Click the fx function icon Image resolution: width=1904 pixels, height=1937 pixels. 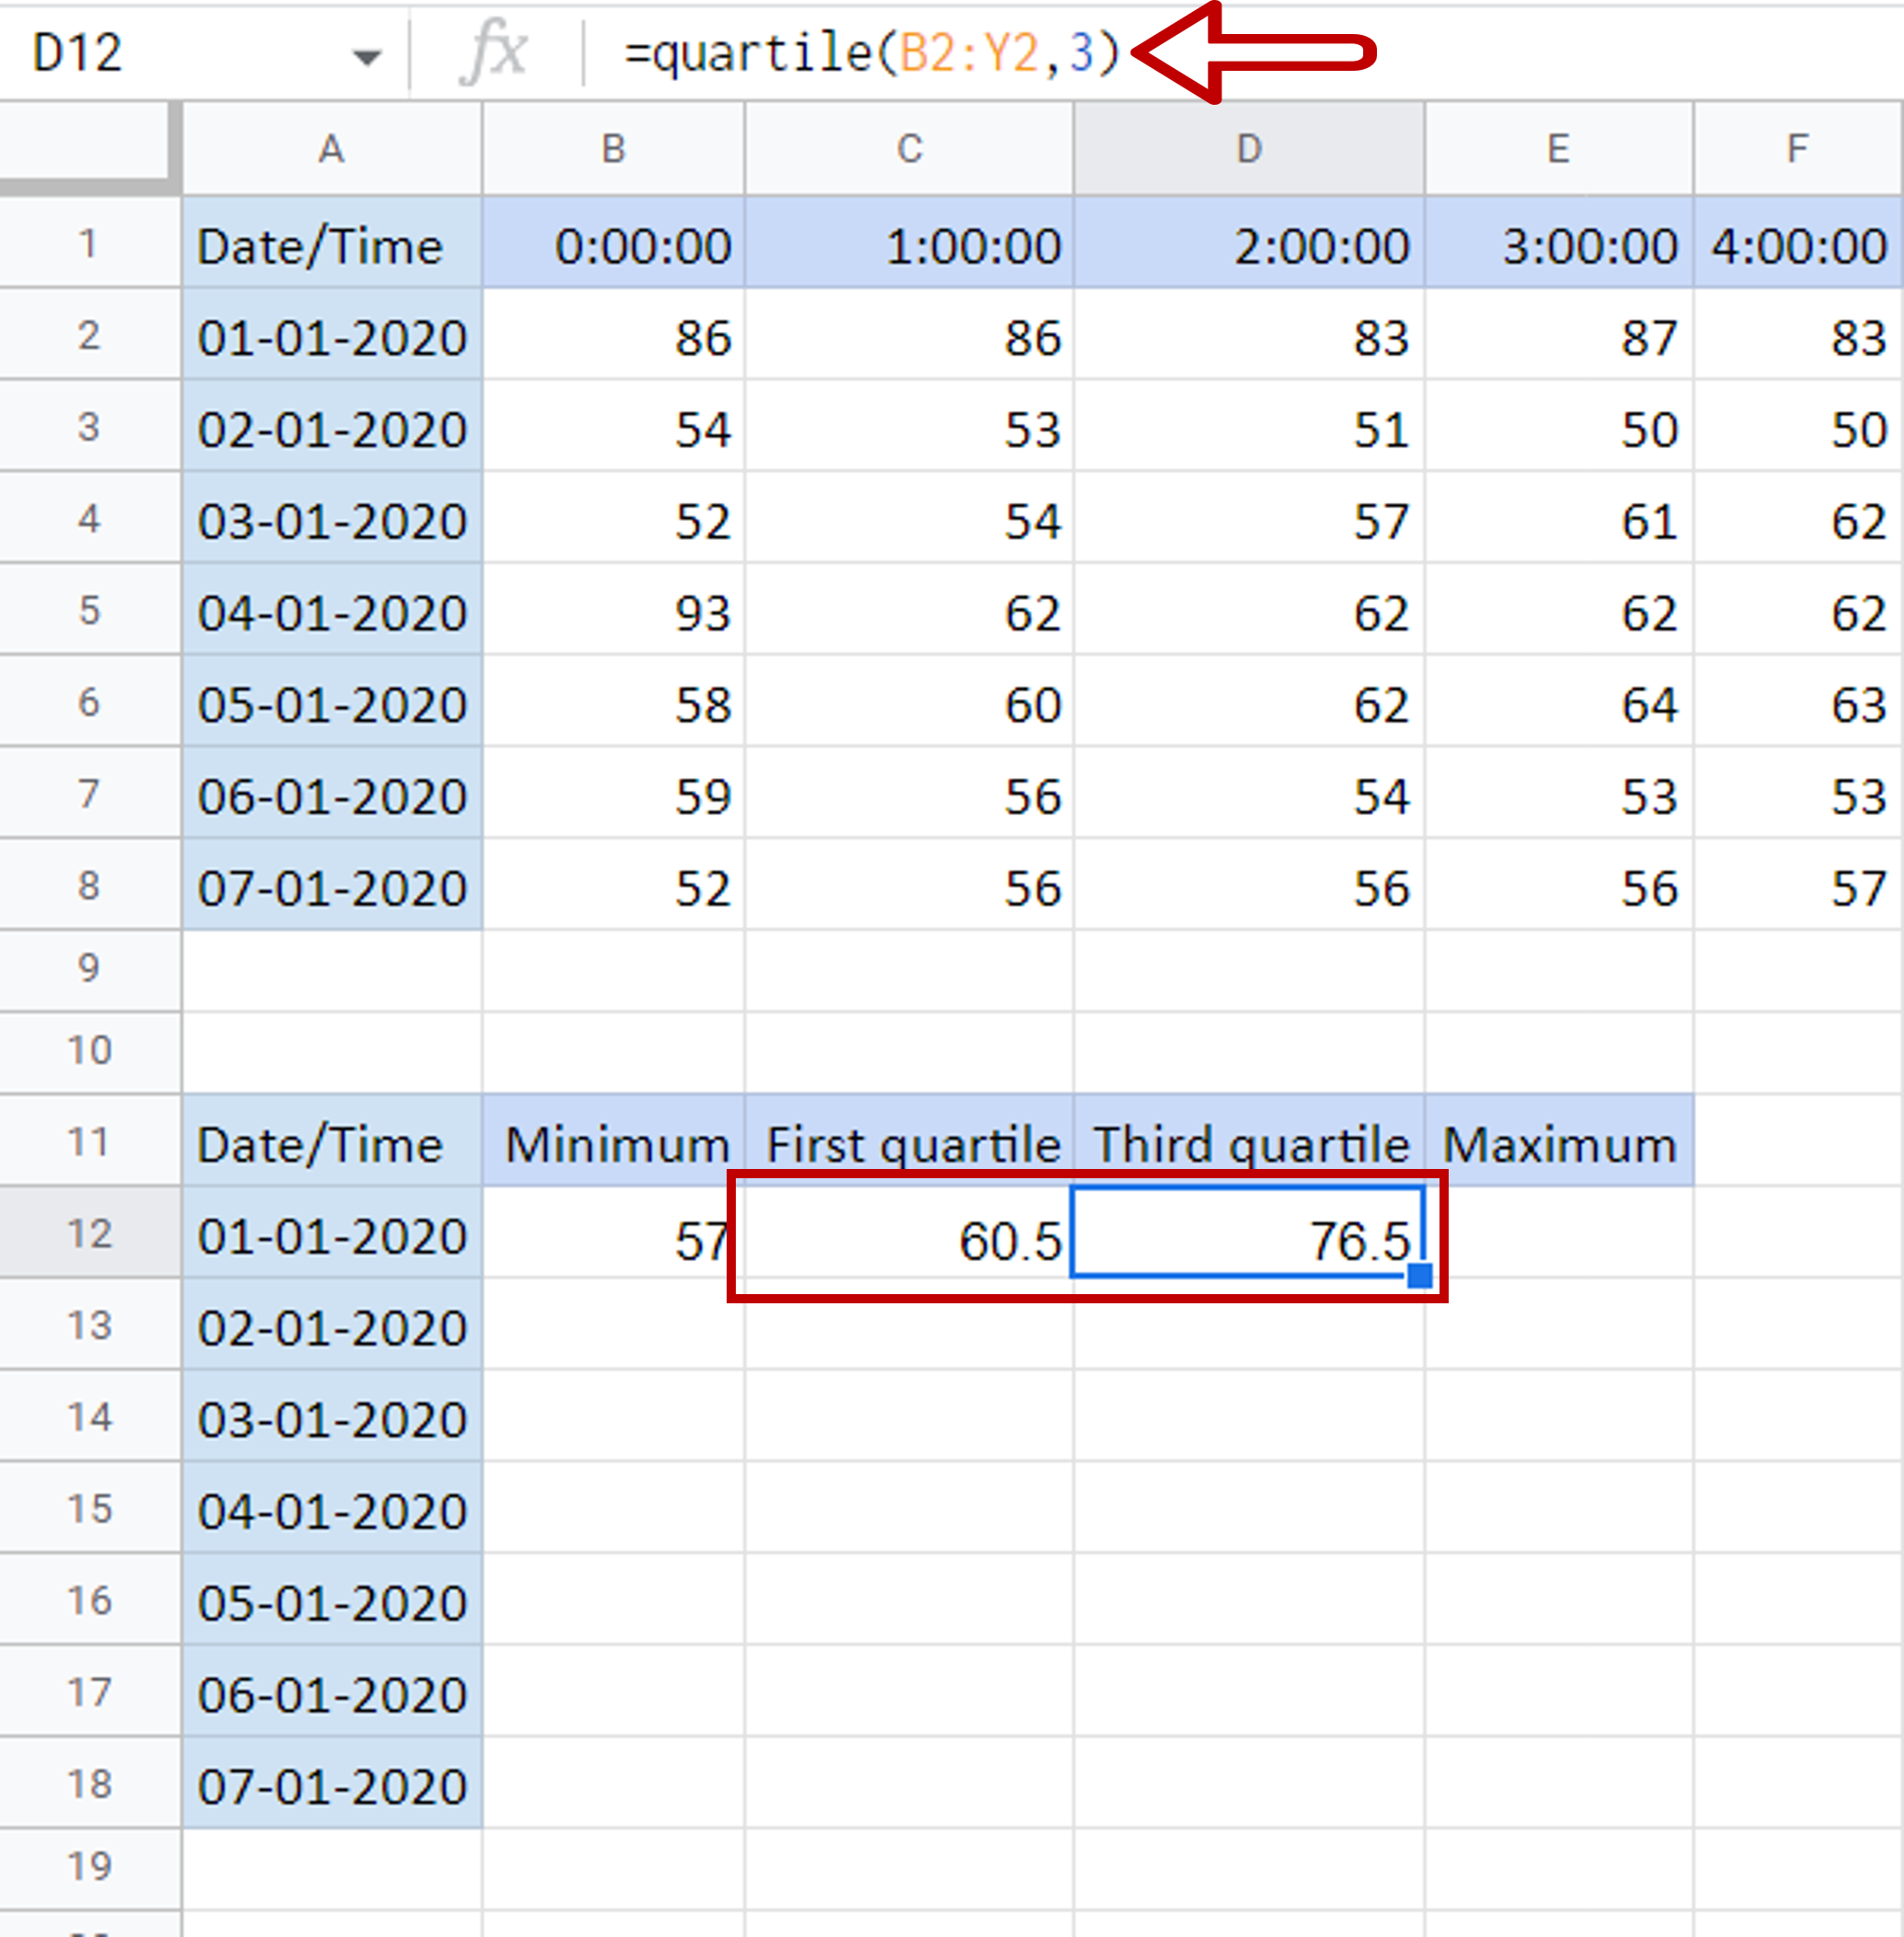(x=494, y=52)
